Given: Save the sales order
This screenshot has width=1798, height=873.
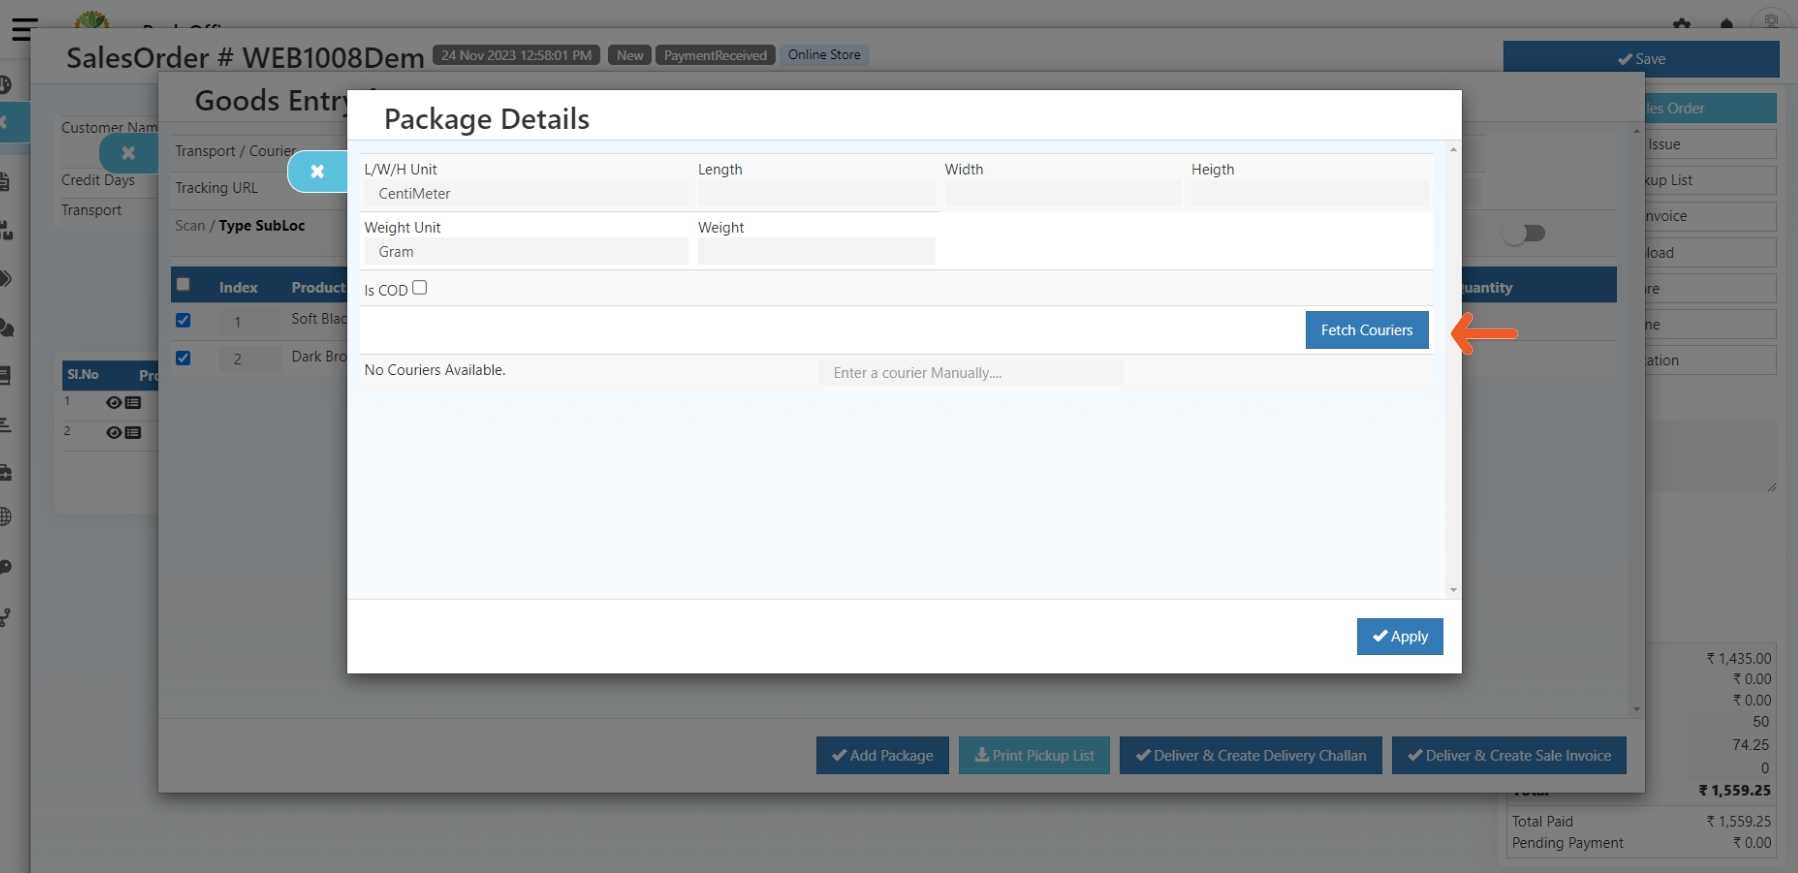Looking at the screenshot, I should (x=1641, y=59).
